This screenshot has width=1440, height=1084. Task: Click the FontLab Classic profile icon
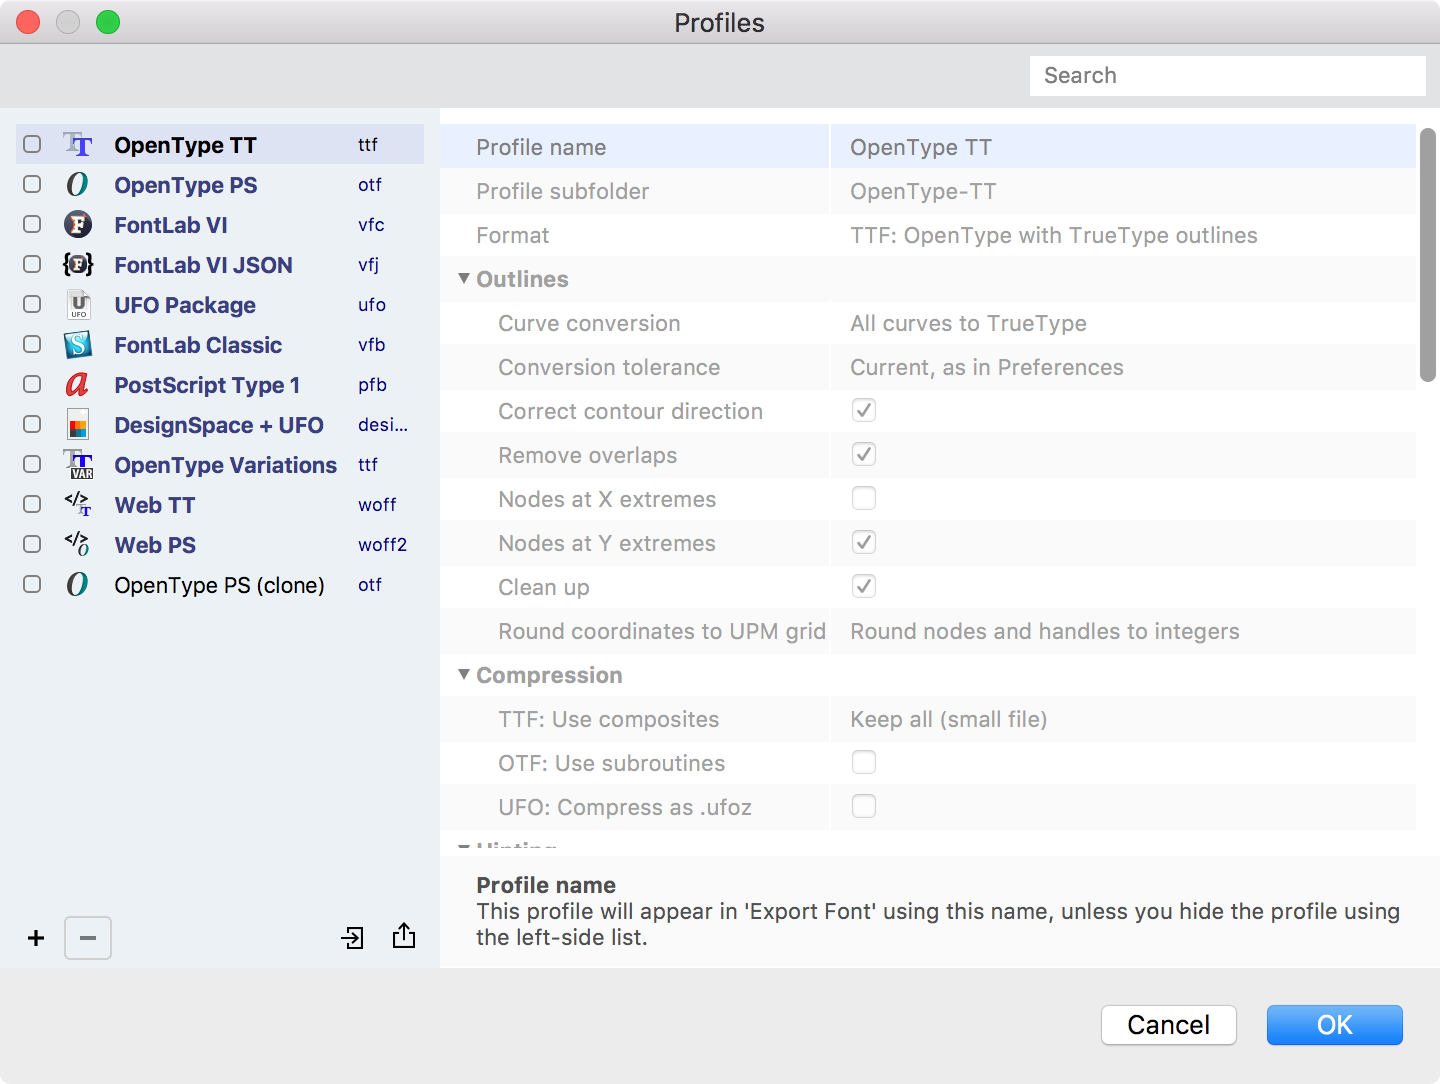[78, 345]
